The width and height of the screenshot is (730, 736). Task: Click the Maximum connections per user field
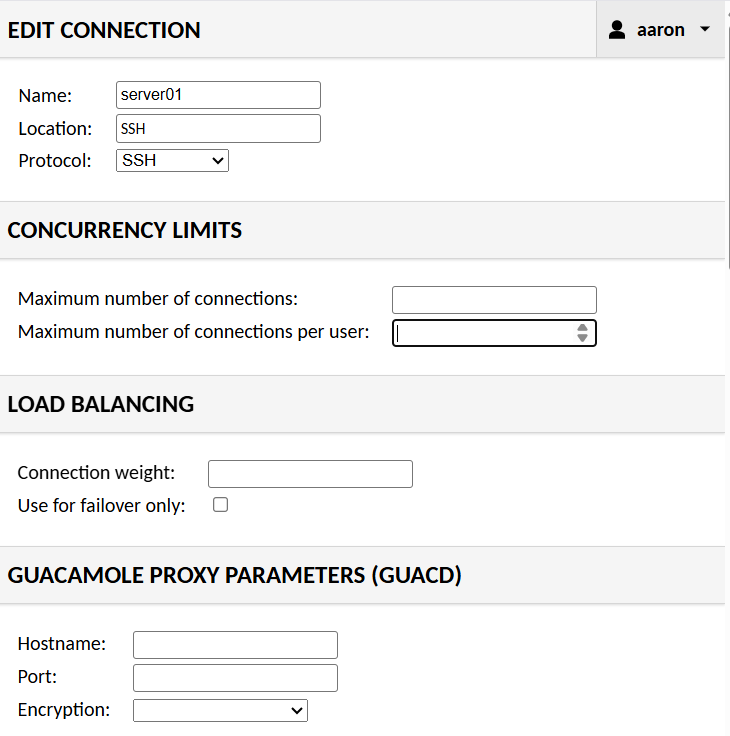[480, 333]
